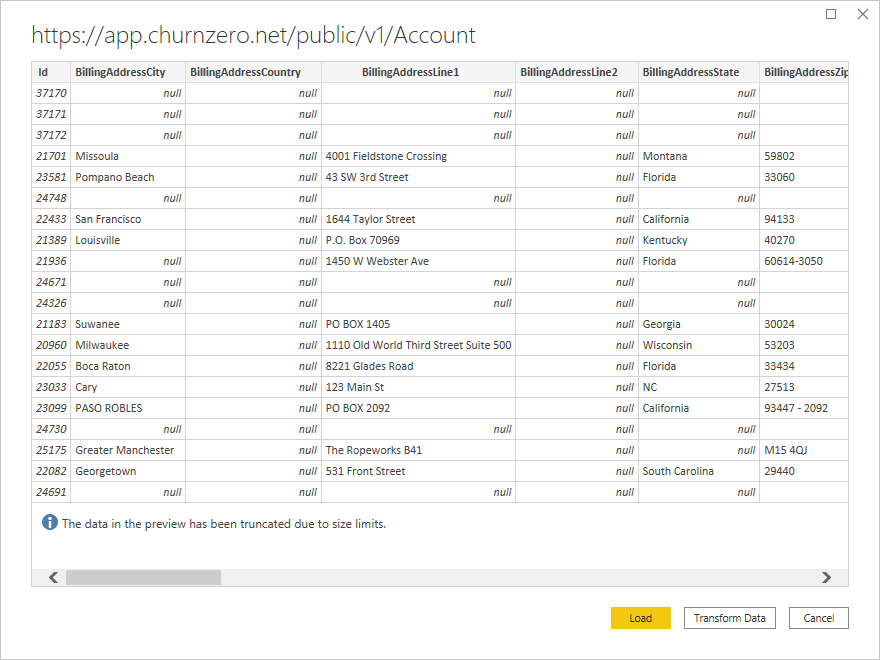
Task: Click the Id cell 24748
Action: tap(51, 198)
